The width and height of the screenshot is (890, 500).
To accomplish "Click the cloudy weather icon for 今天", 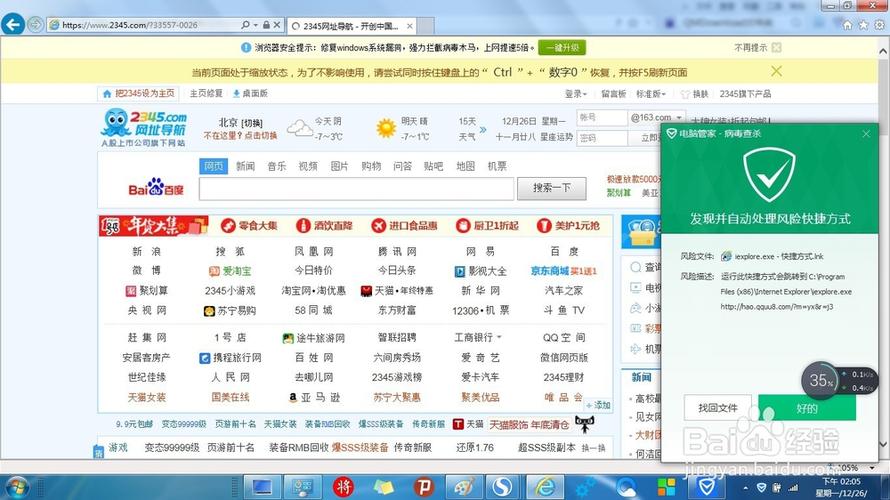I will click(x=300, y=128).
